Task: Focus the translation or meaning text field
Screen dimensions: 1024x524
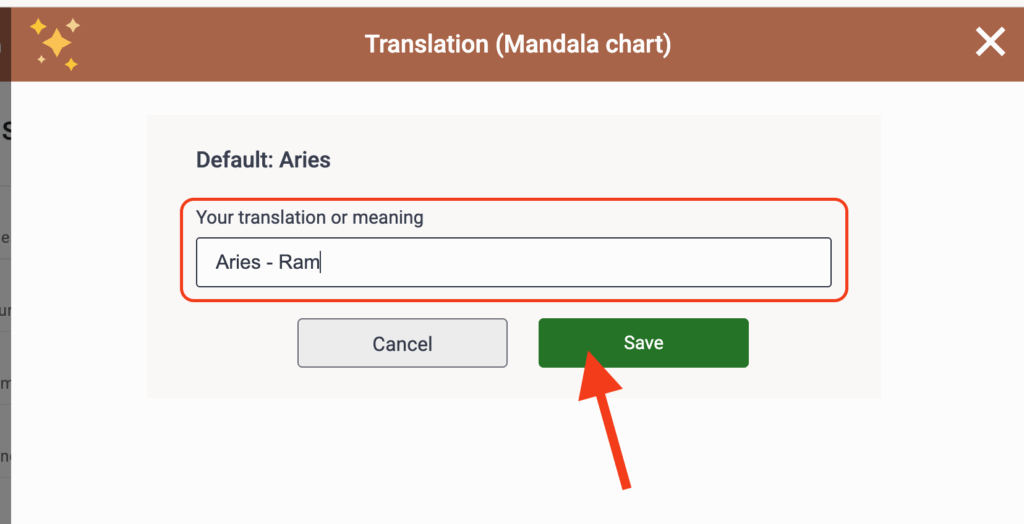Action: coord(513,262)
